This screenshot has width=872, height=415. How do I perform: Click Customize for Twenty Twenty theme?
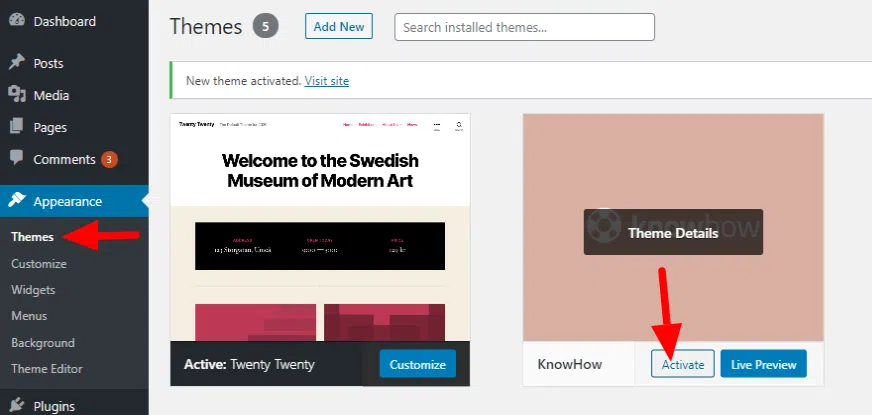(x=417, y=365)
